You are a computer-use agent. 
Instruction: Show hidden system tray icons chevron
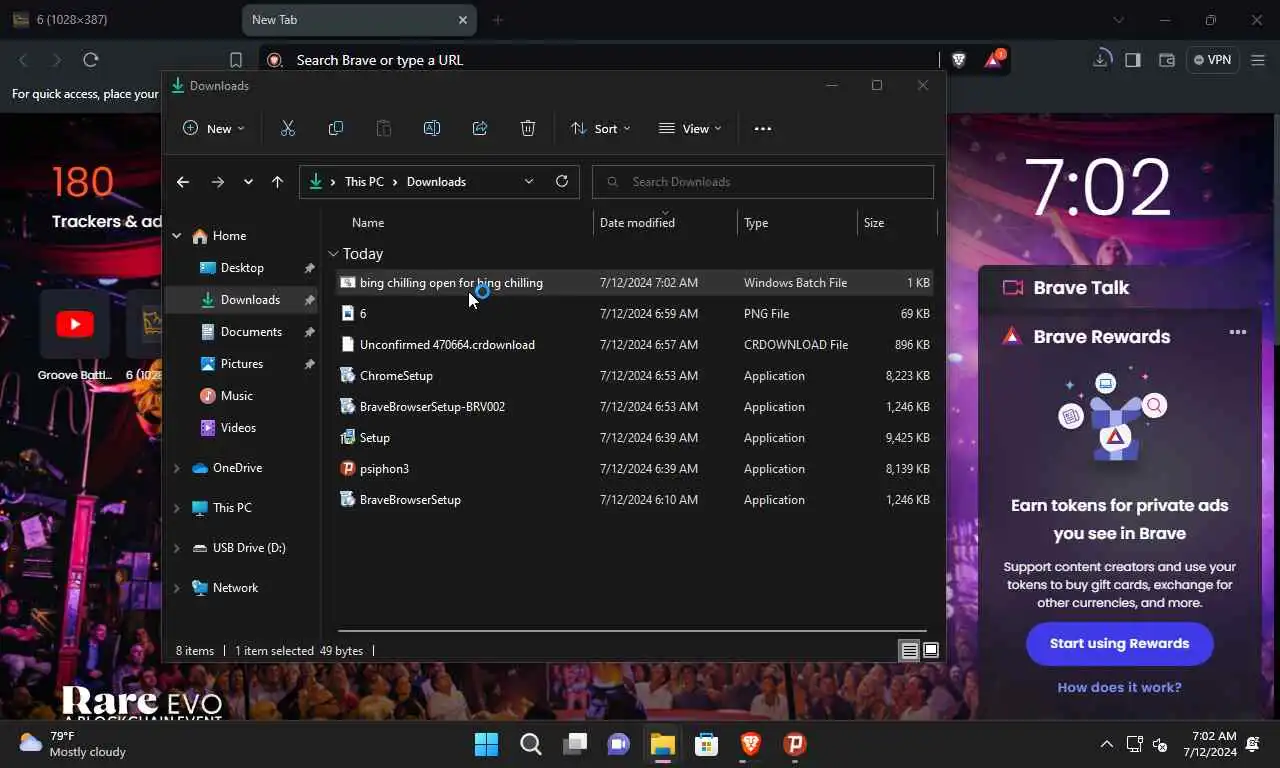[x=1106, y=744]
